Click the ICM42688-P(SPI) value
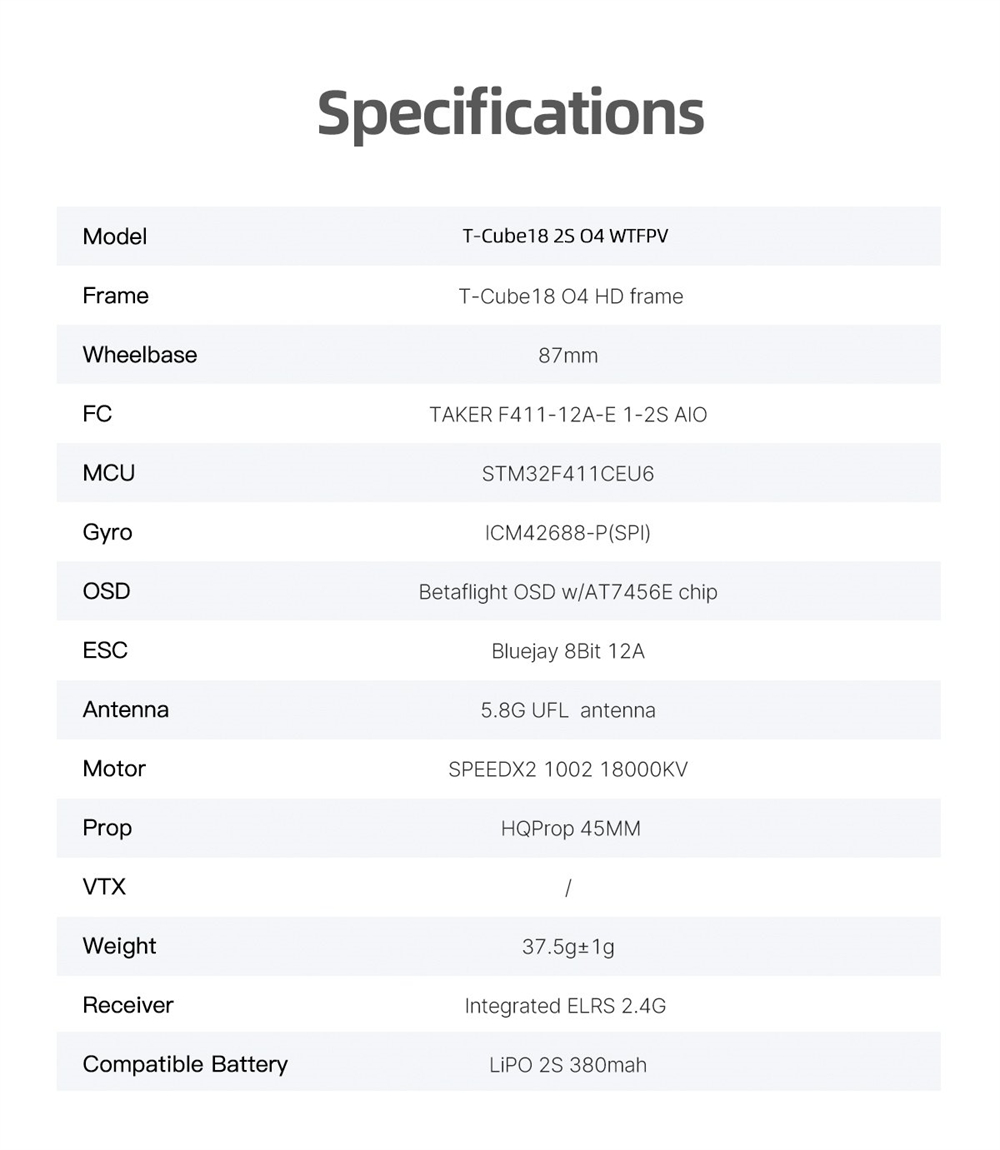The image size is (1000, 1150). 567,533
